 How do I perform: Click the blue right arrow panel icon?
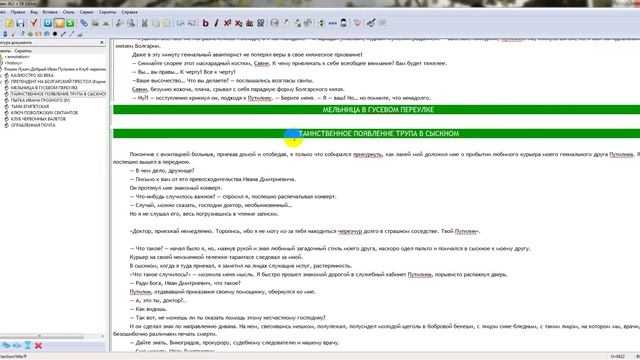(x=6, y=346)
